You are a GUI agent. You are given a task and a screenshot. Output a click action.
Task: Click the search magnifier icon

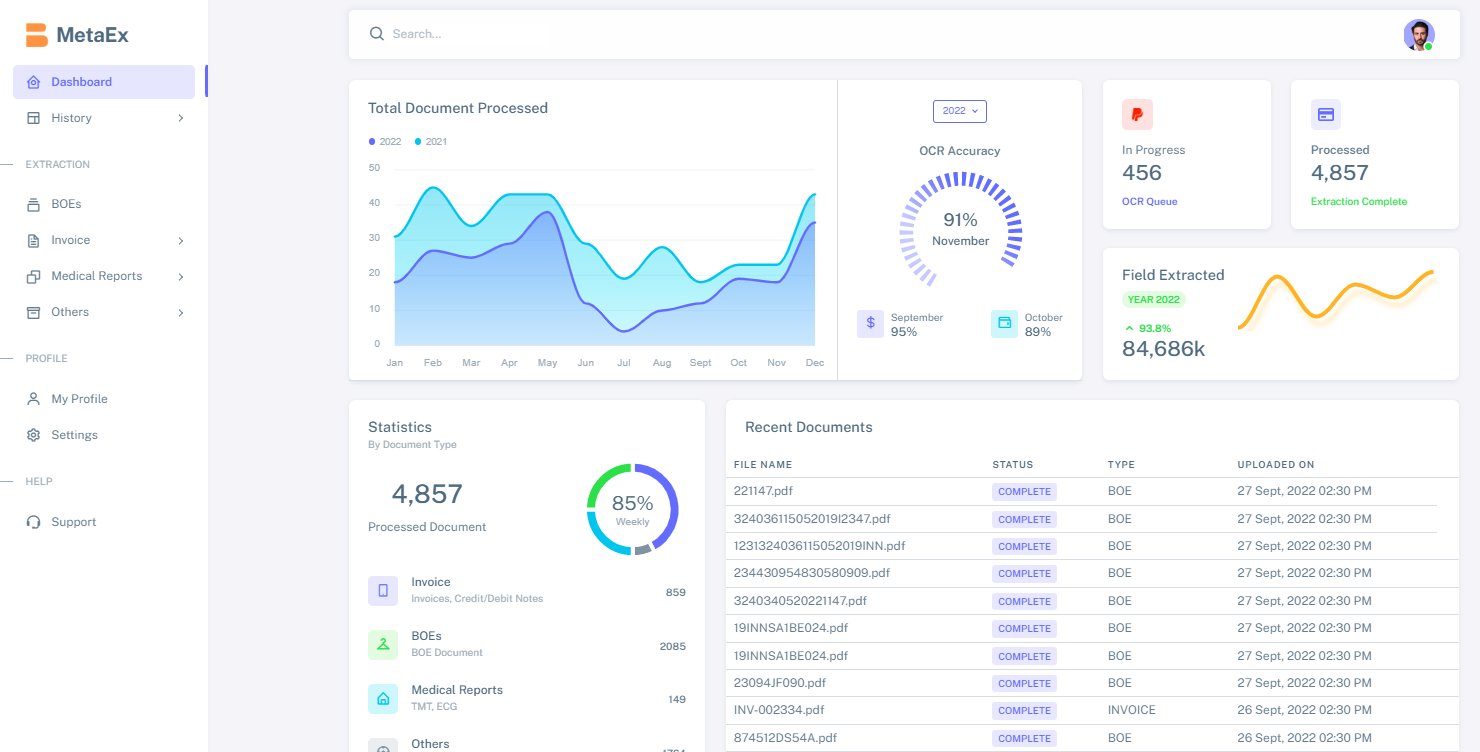pos(377,33)
